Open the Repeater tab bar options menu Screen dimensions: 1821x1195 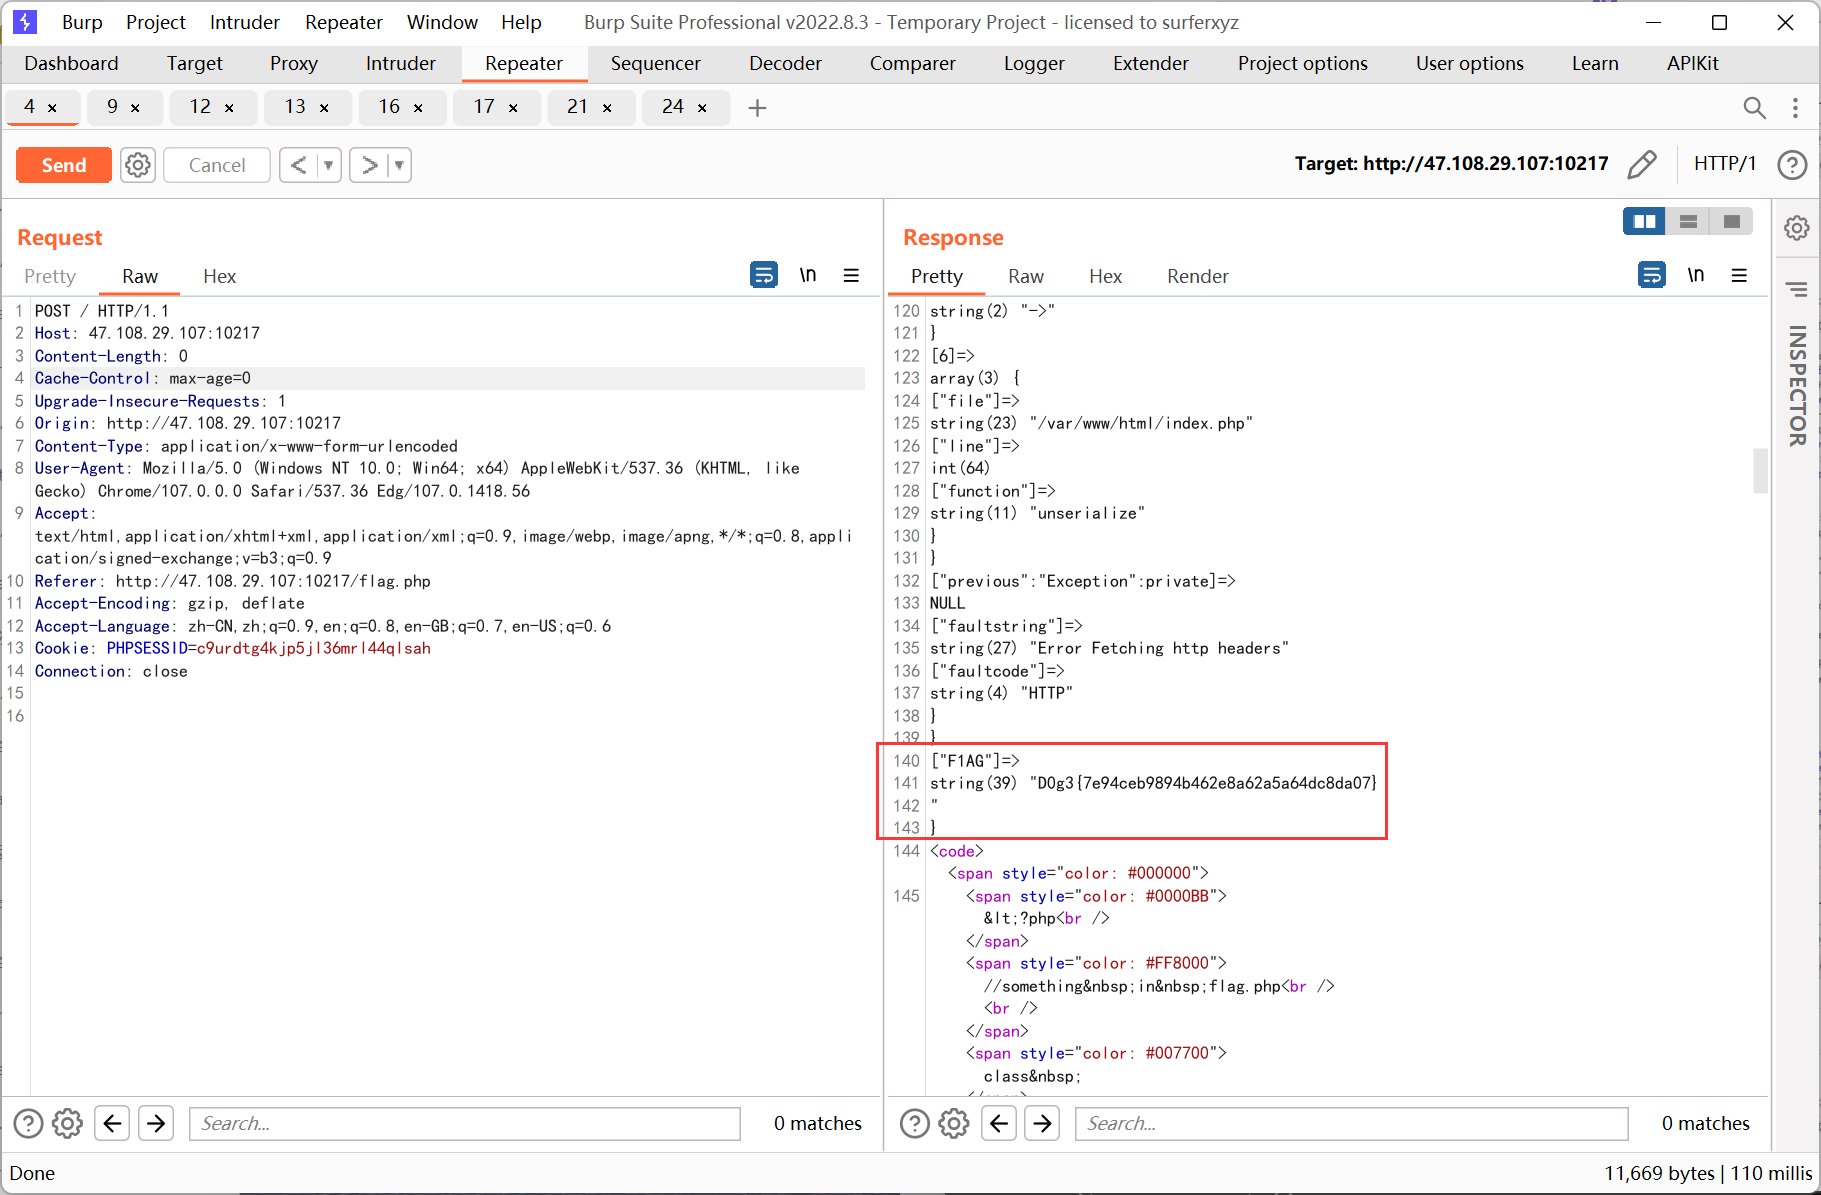tap(1795, 107)
